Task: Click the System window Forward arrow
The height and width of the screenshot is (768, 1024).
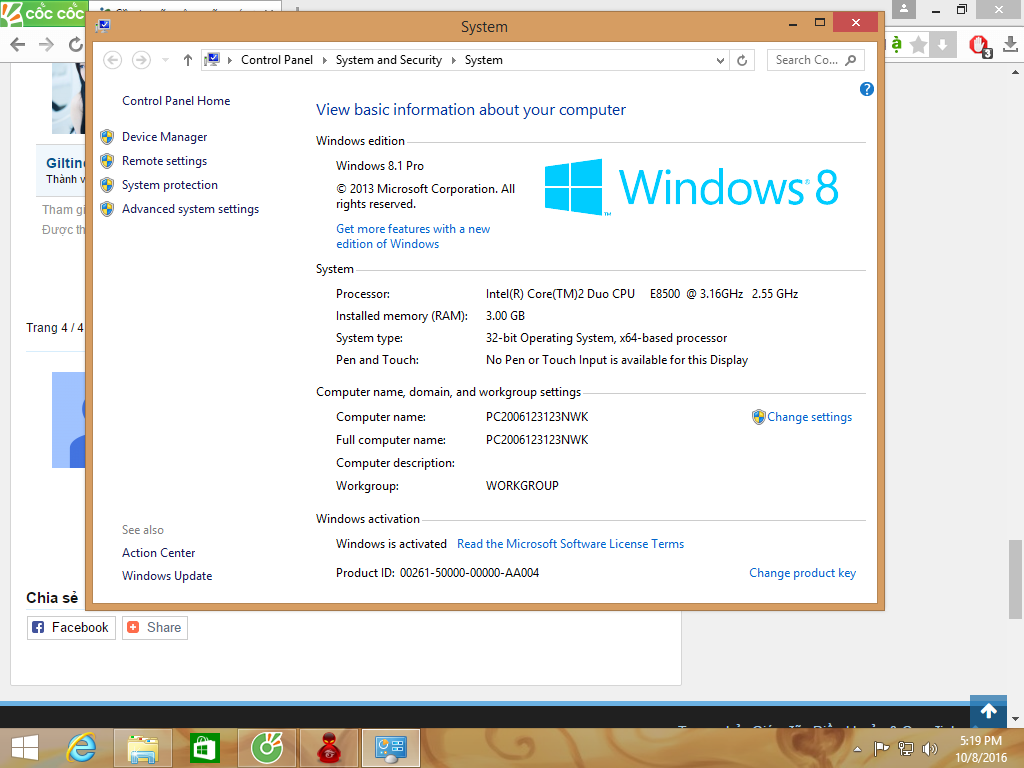Action: pos(141,60)
